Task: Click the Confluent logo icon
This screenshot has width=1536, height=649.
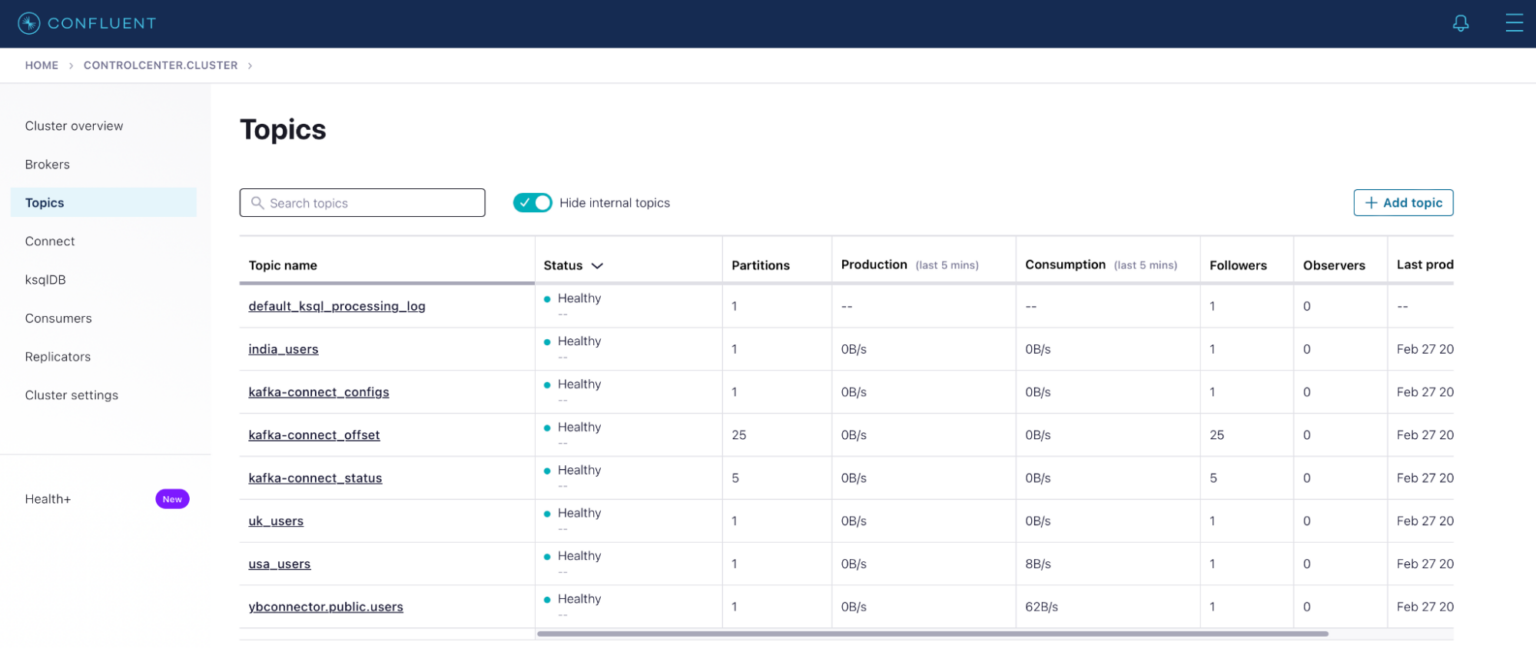Action: pos(29,22)
